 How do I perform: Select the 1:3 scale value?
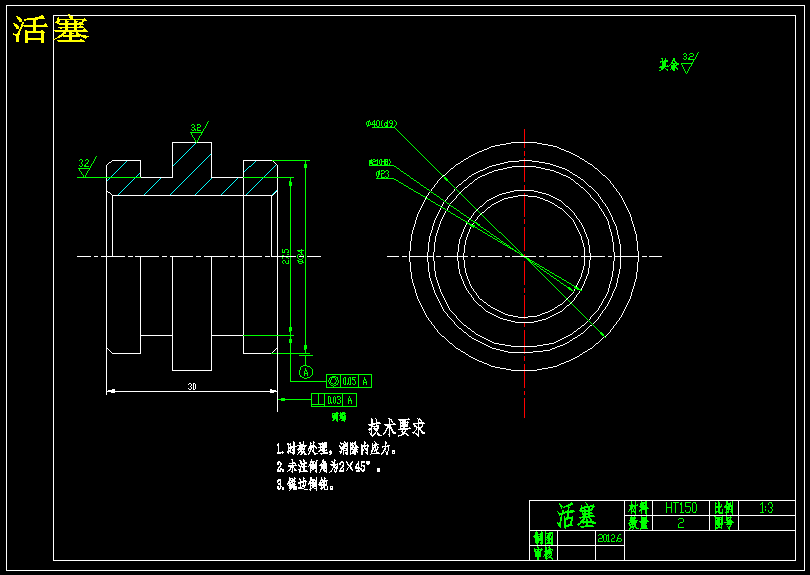click(767, 508)
